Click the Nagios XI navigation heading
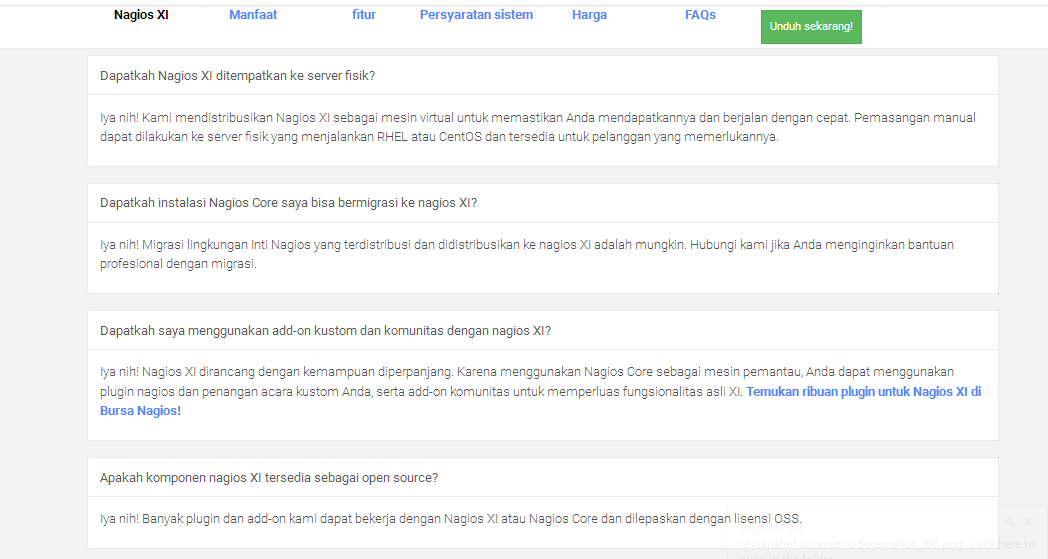 [141, 15]
